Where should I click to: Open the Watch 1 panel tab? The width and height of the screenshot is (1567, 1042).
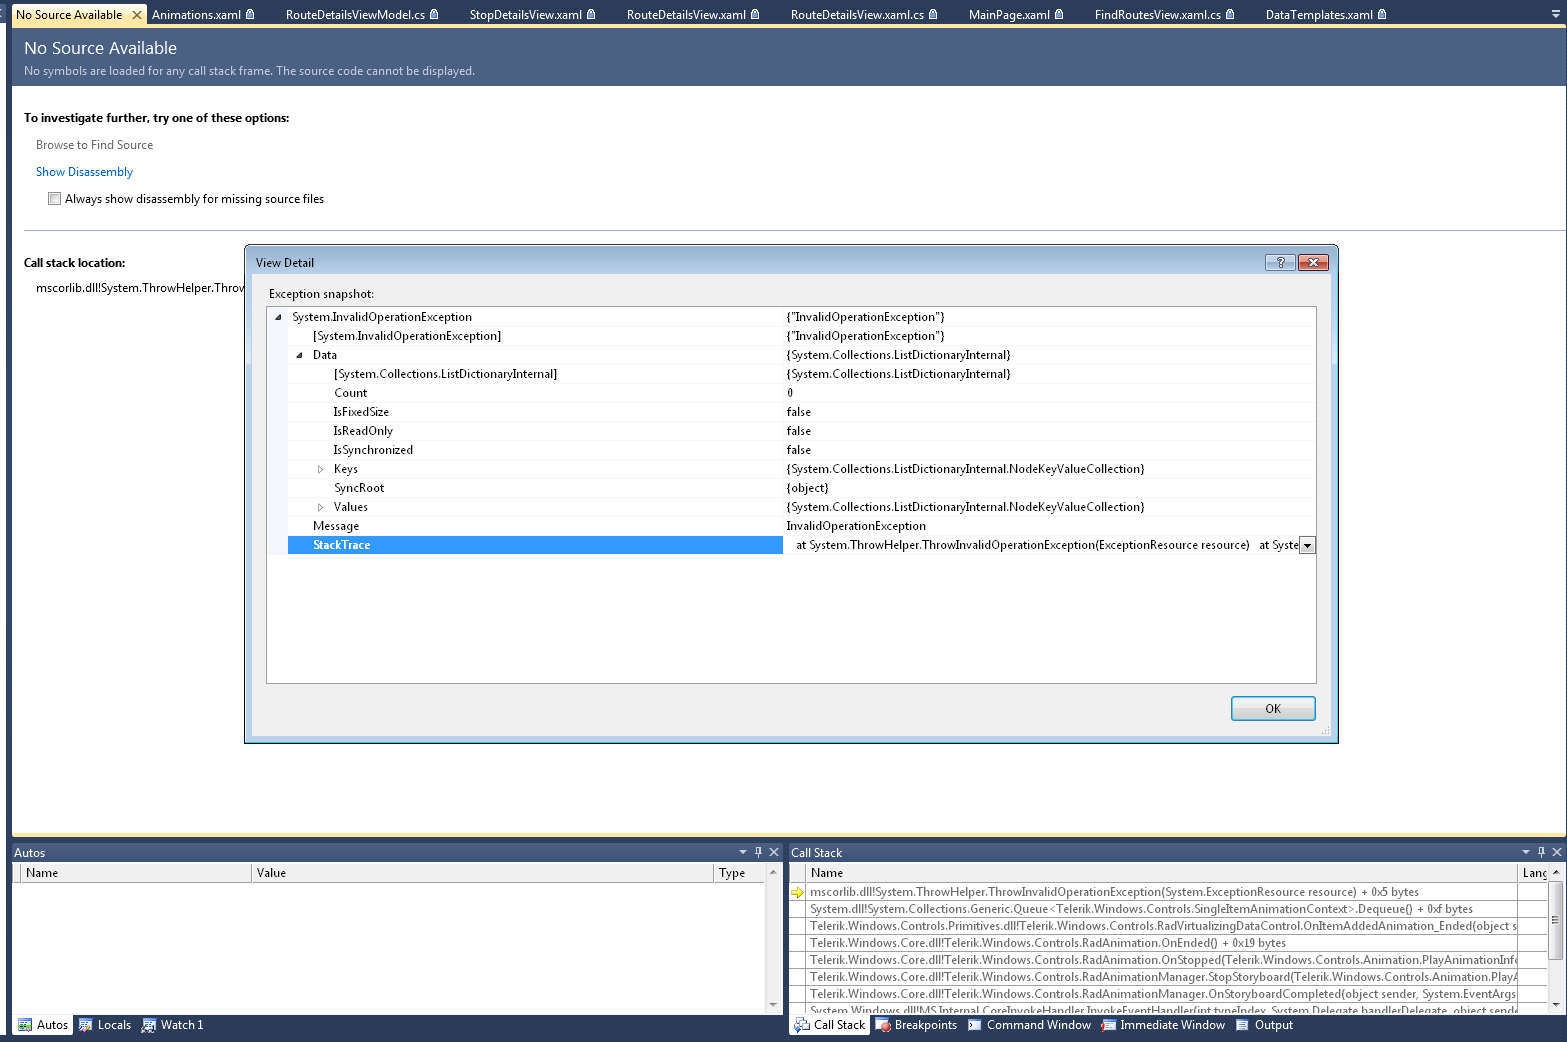[172, 1025]
